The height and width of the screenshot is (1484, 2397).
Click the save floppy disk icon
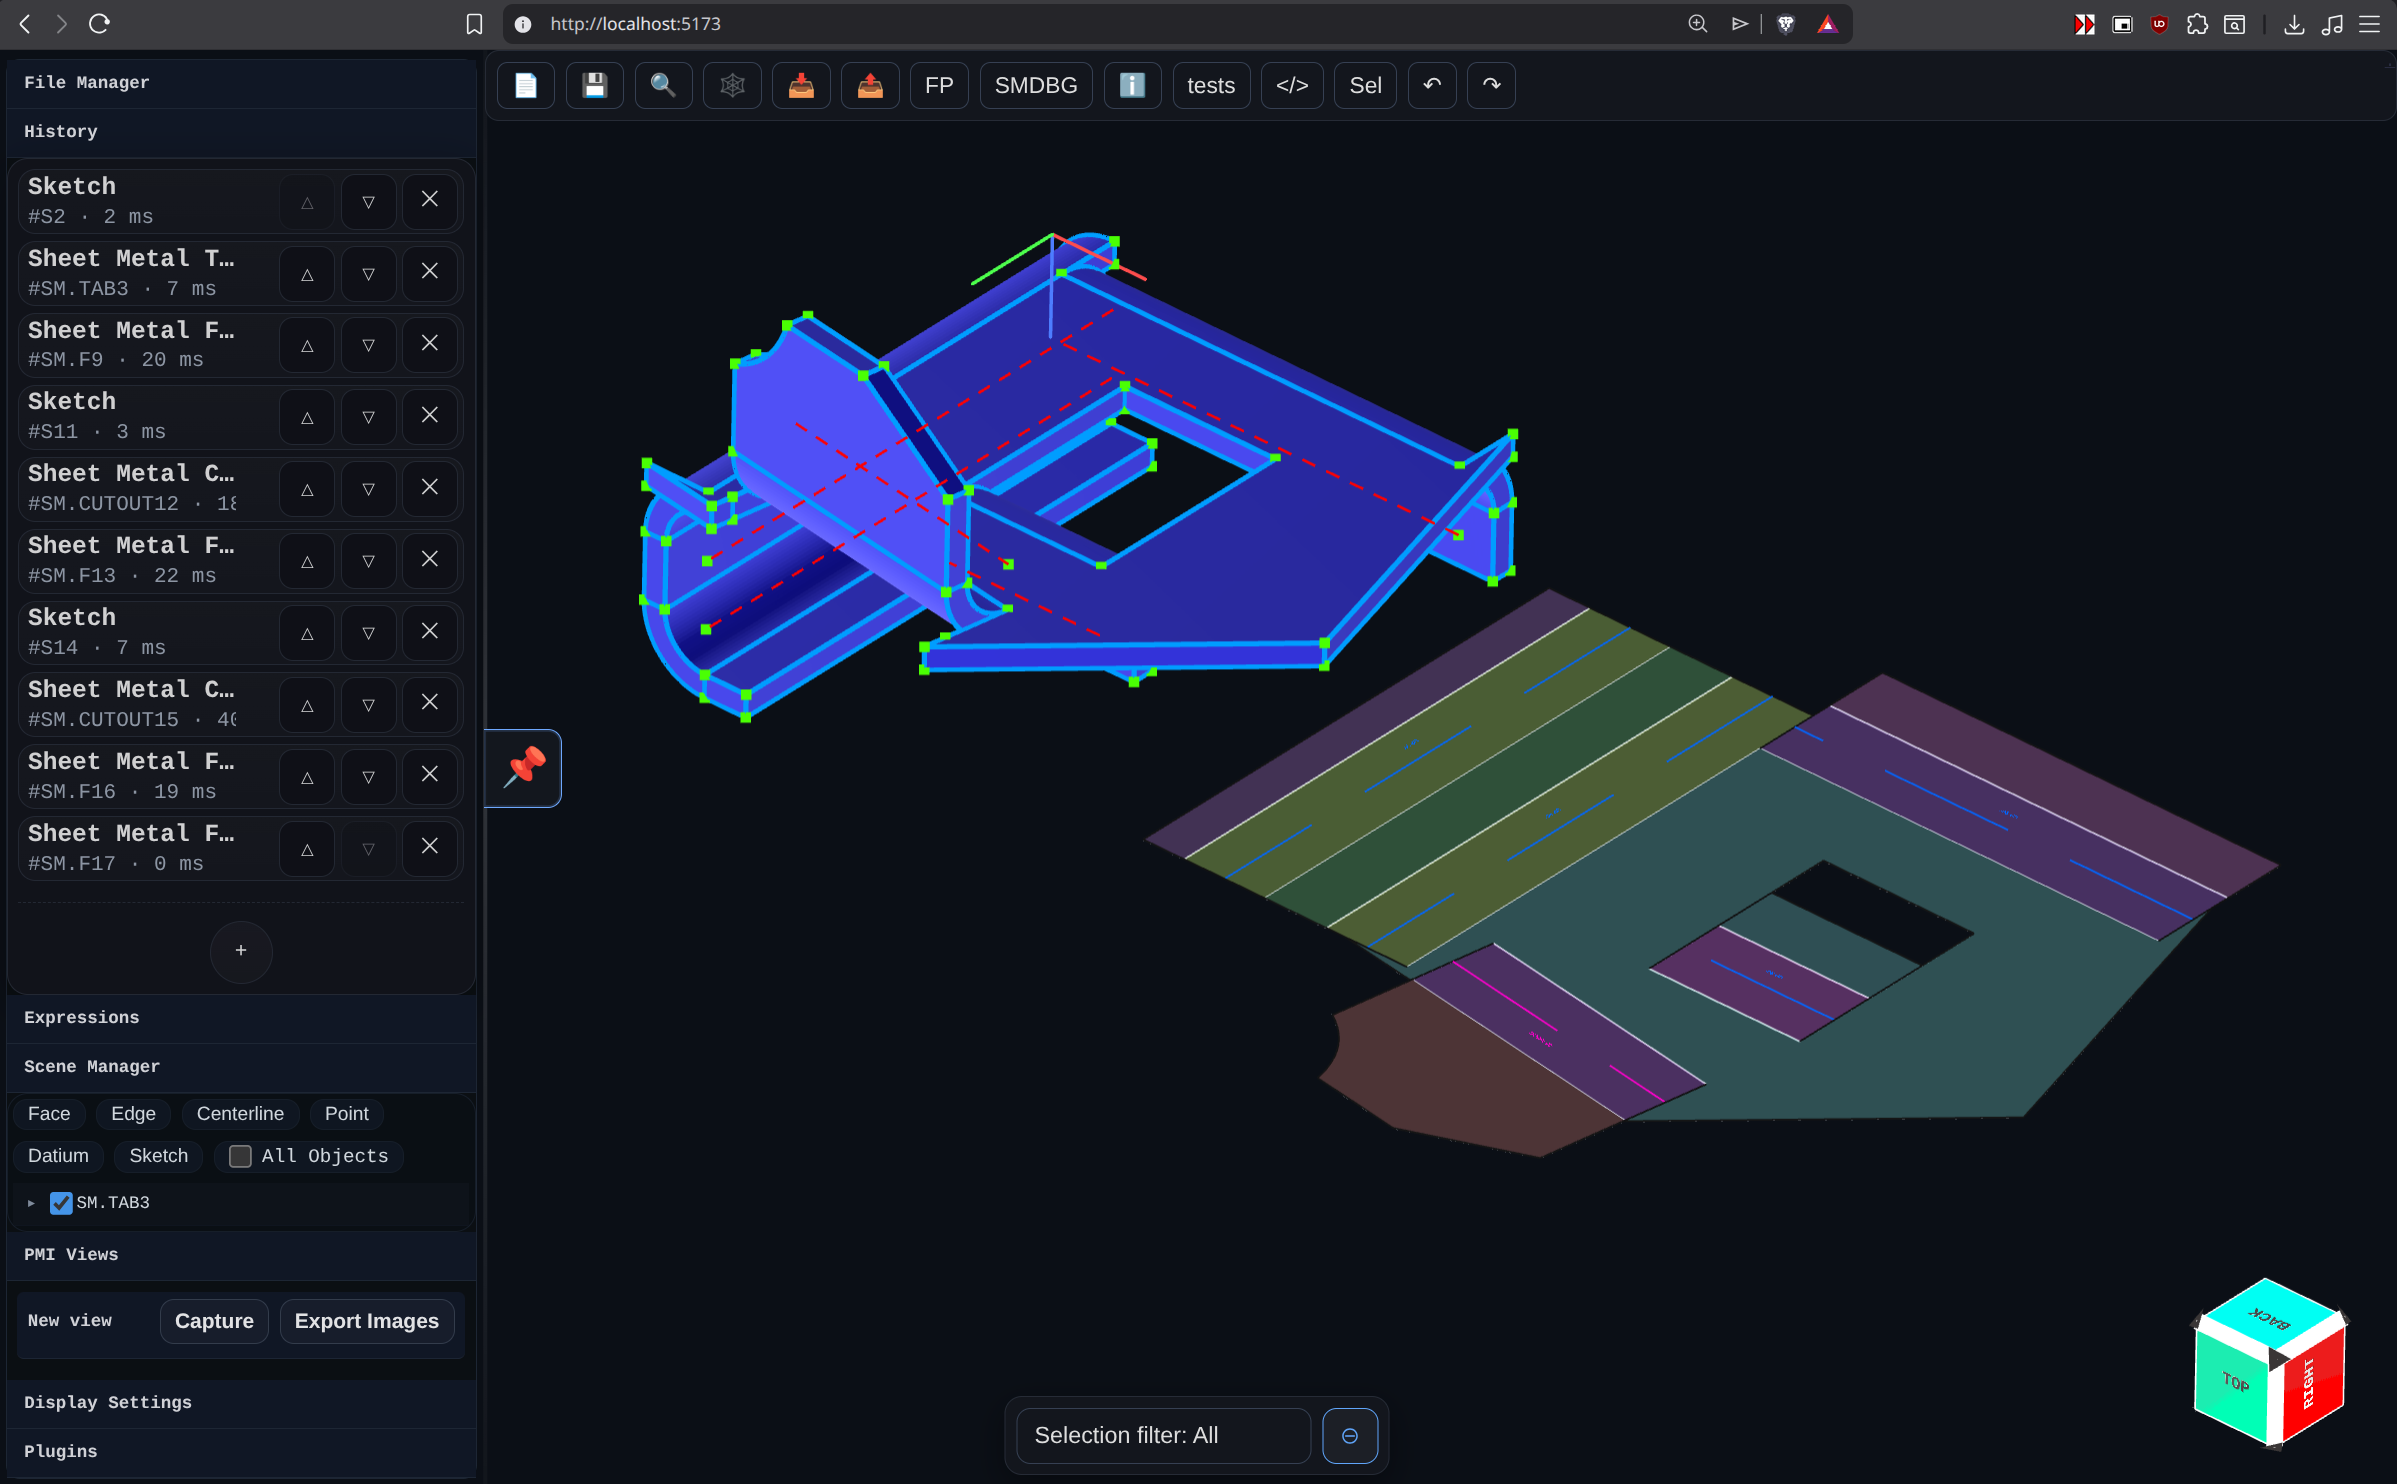595,85
